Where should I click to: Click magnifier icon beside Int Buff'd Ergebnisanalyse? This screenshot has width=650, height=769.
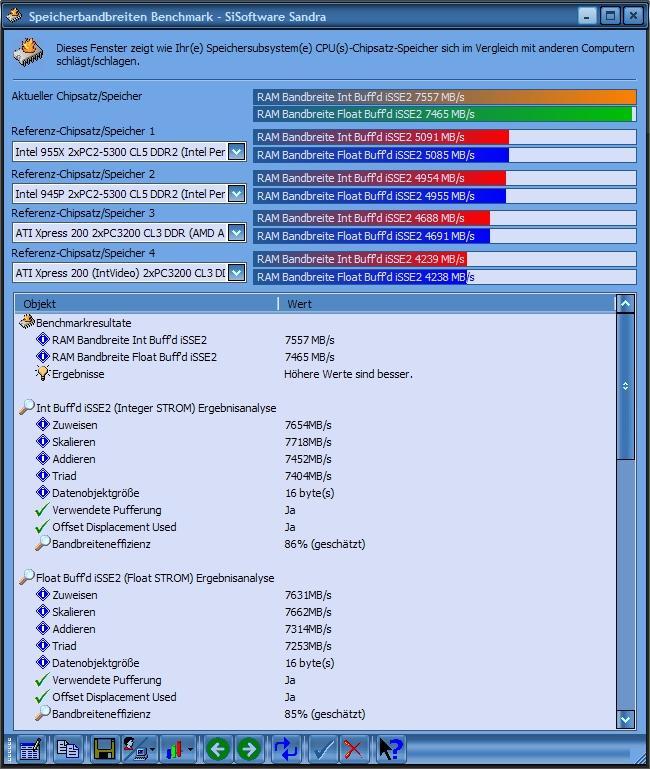click(26, 407)
